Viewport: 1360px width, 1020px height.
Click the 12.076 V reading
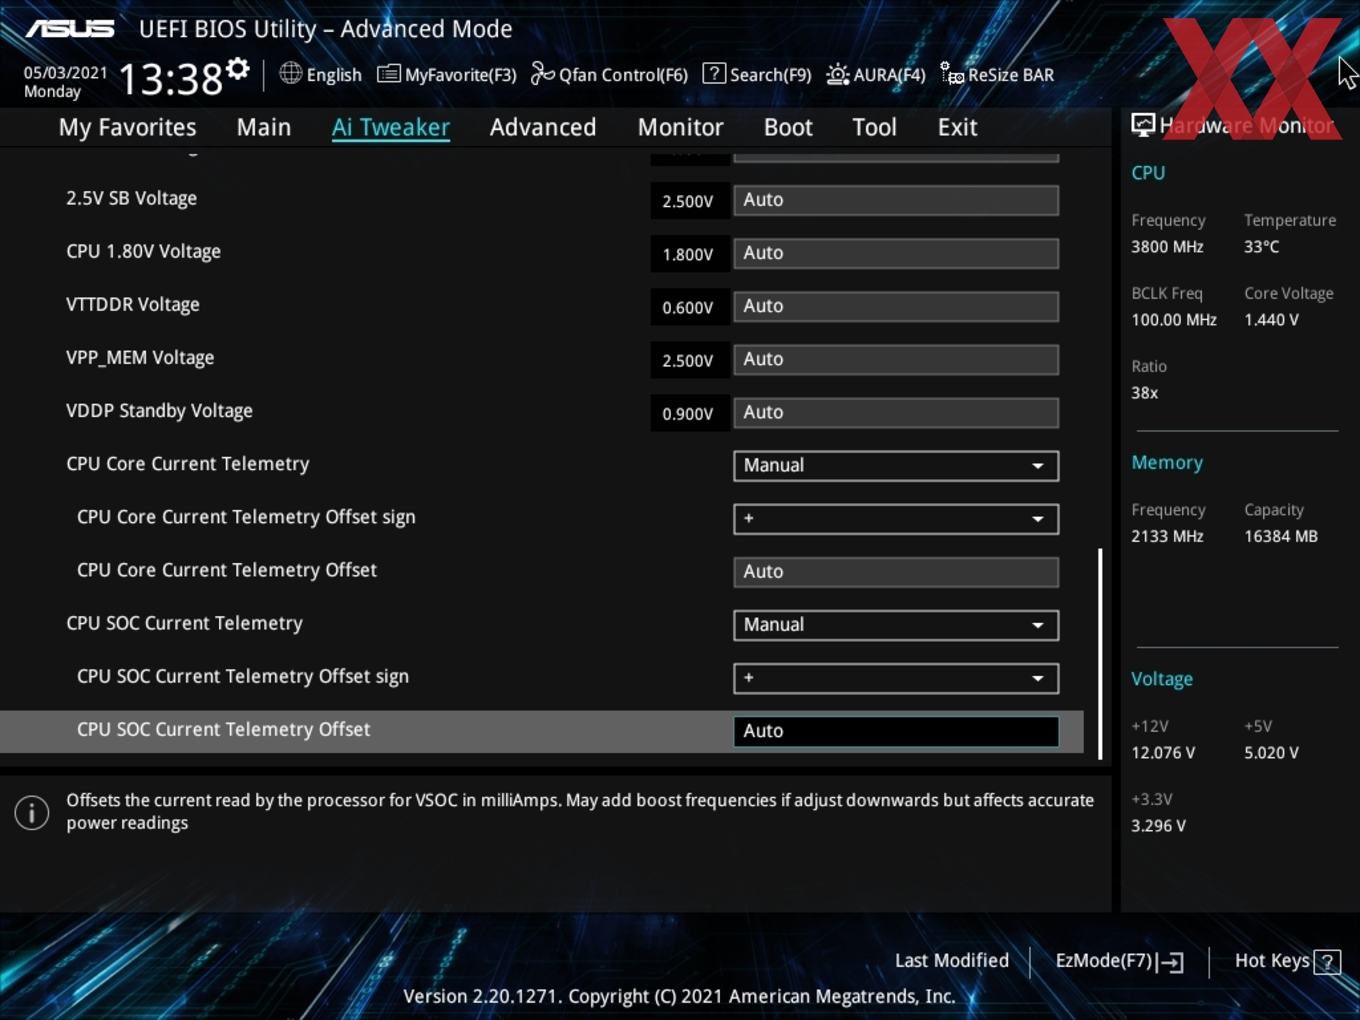(1163, 752)
